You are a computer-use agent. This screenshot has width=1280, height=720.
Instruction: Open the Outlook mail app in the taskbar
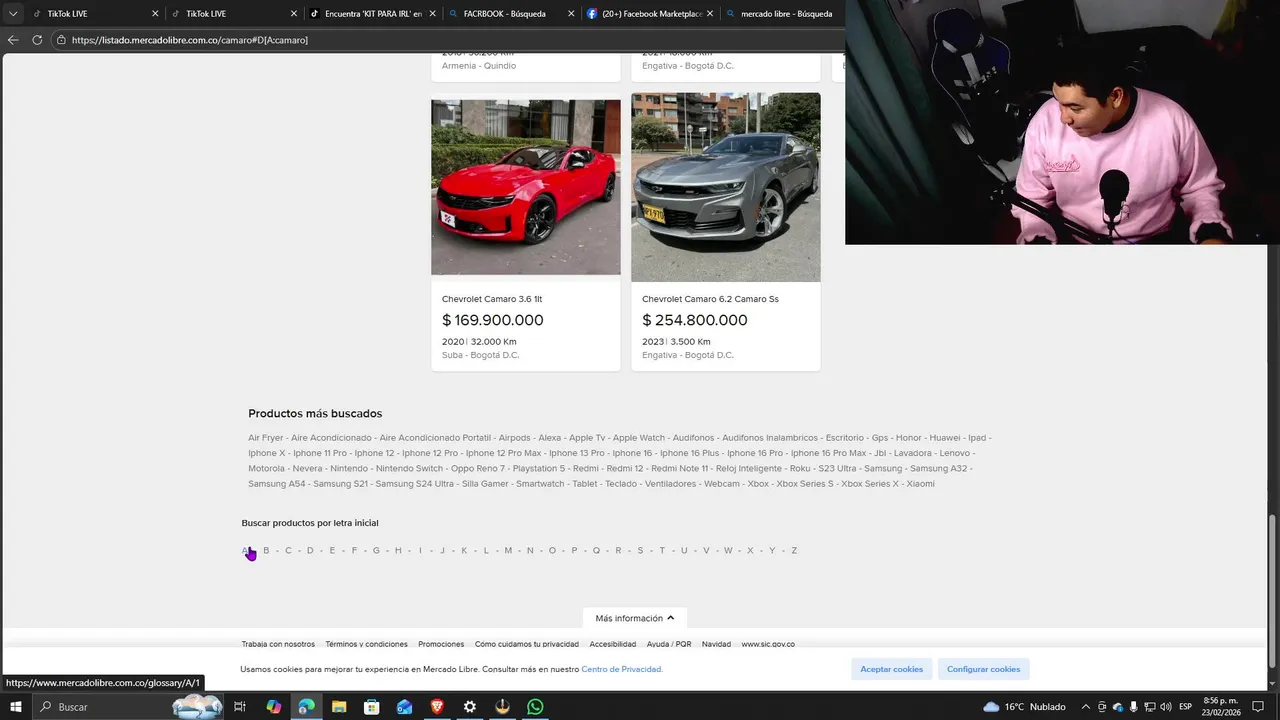404,707
